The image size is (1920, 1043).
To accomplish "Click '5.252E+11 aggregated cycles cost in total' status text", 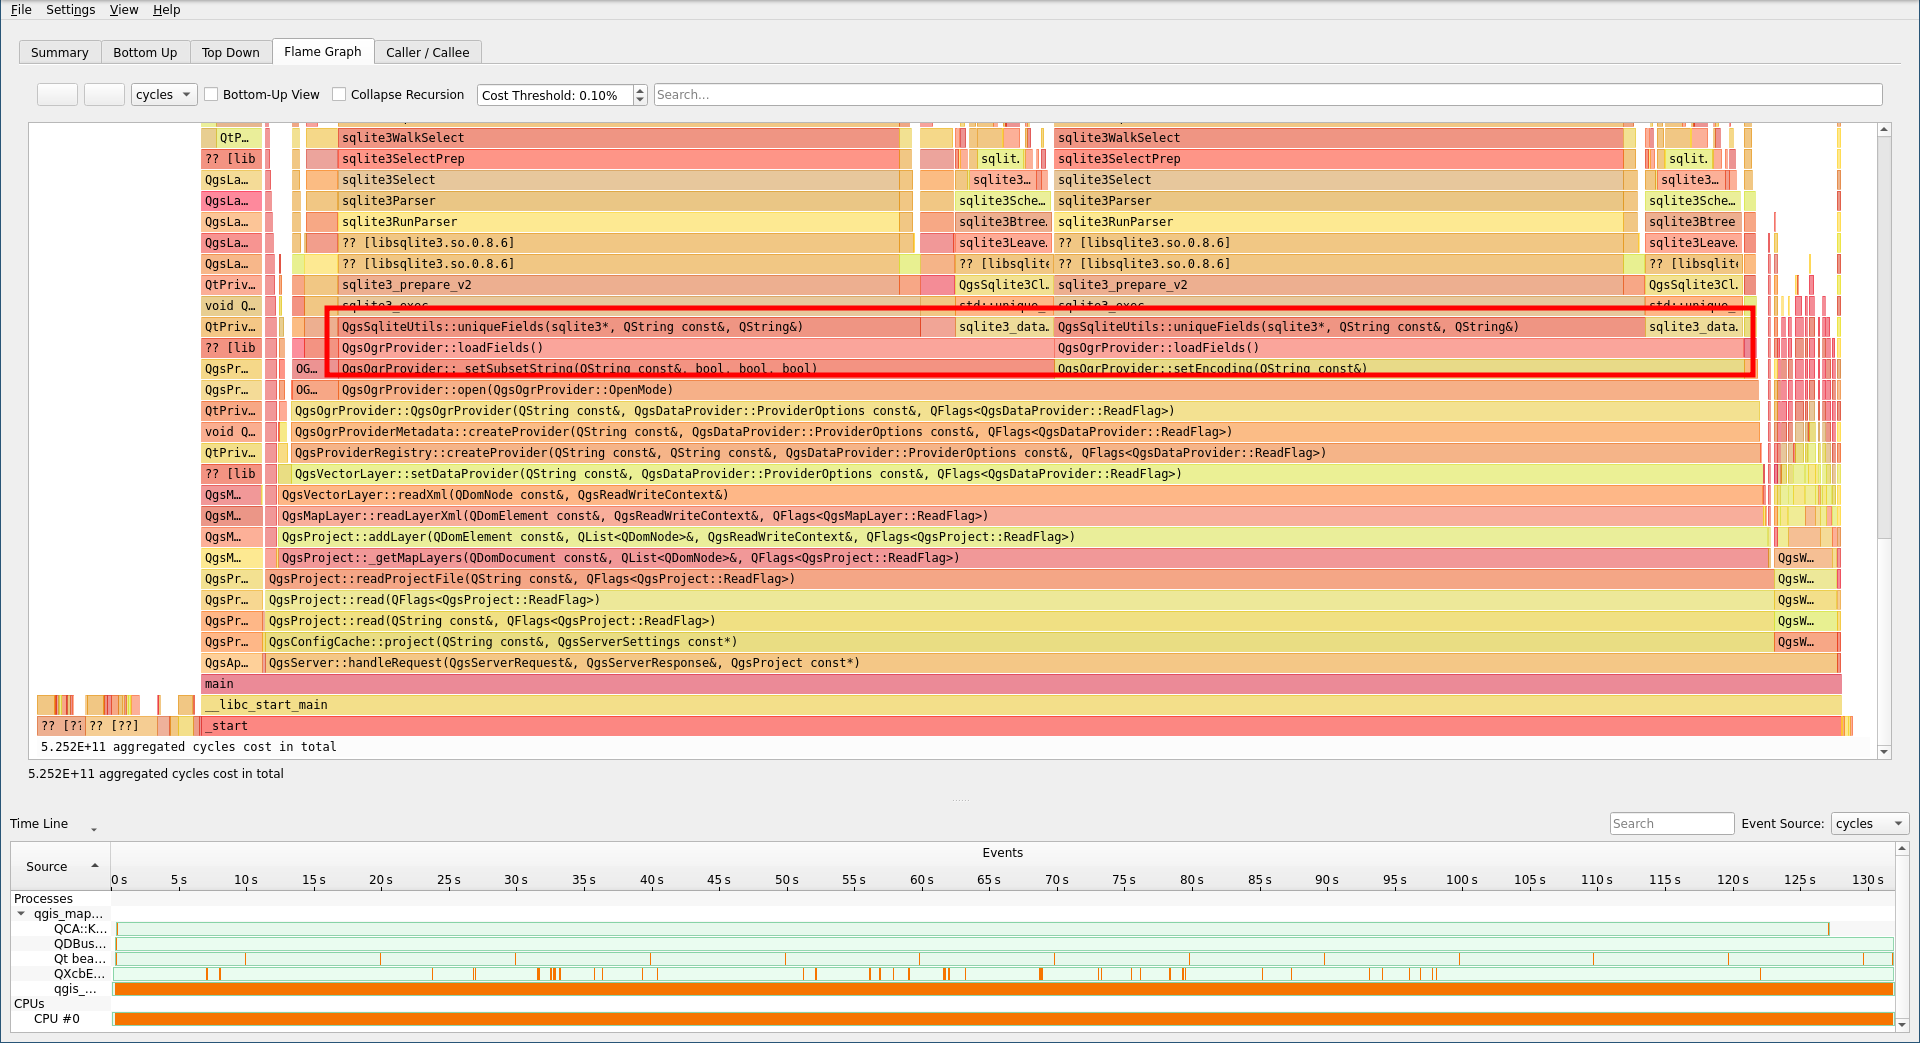I will pos(156,774).
